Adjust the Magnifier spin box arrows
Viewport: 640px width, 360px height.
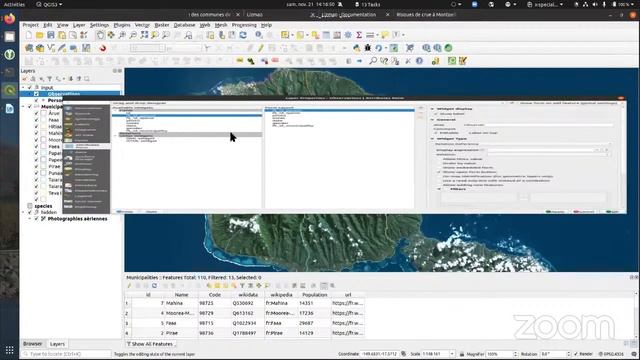(x=515, y=354)
